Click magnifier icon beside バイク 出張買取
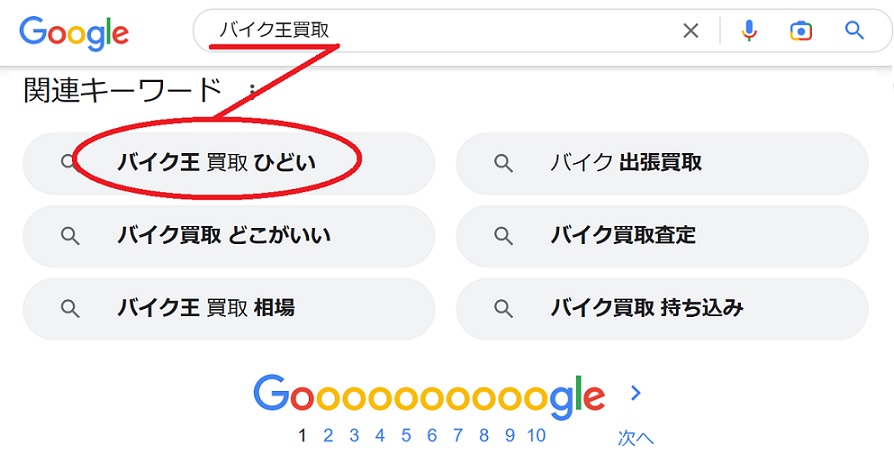Screen dimensions: 894x463 tap(503, 164)
